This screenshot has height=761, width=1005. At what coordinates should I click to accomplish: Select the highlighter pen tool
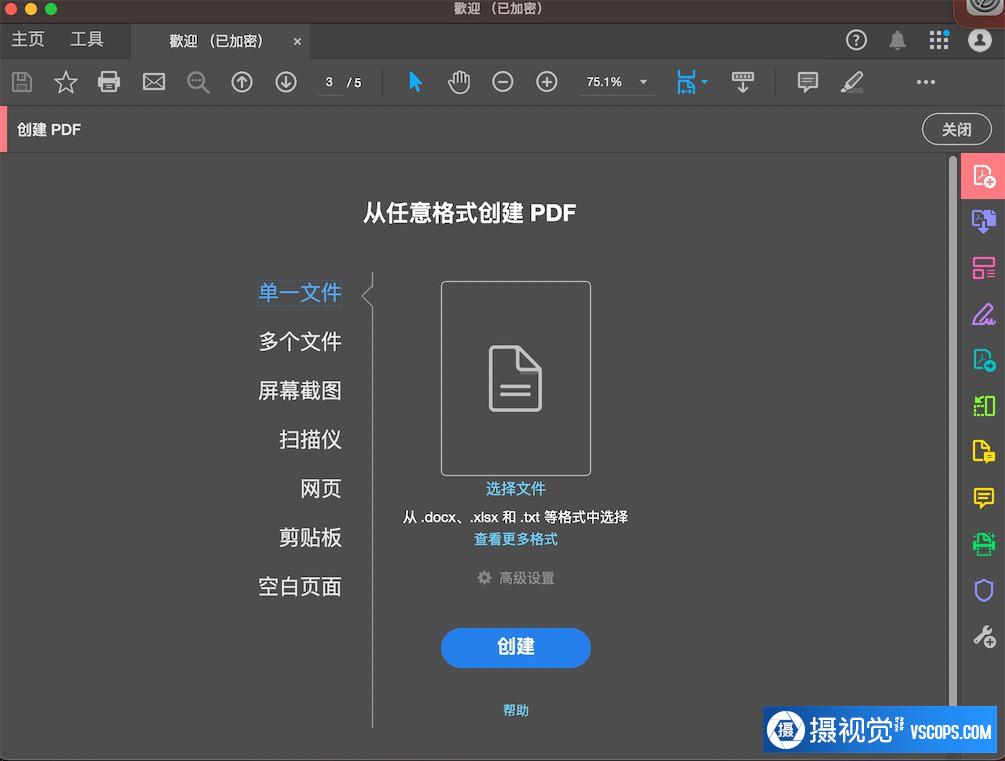(851, 82)
